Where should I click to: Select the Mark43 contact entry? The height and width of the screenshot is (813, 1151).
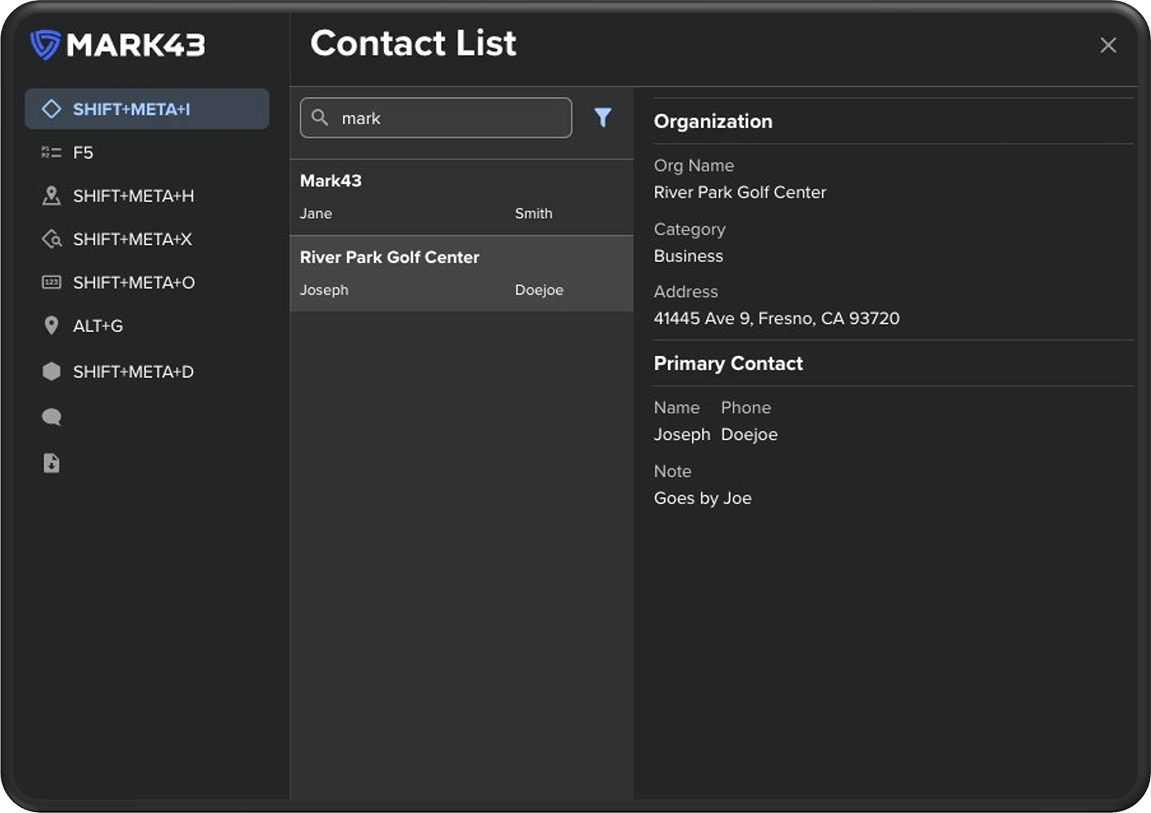pyautogui.click(x=461, y=197)
